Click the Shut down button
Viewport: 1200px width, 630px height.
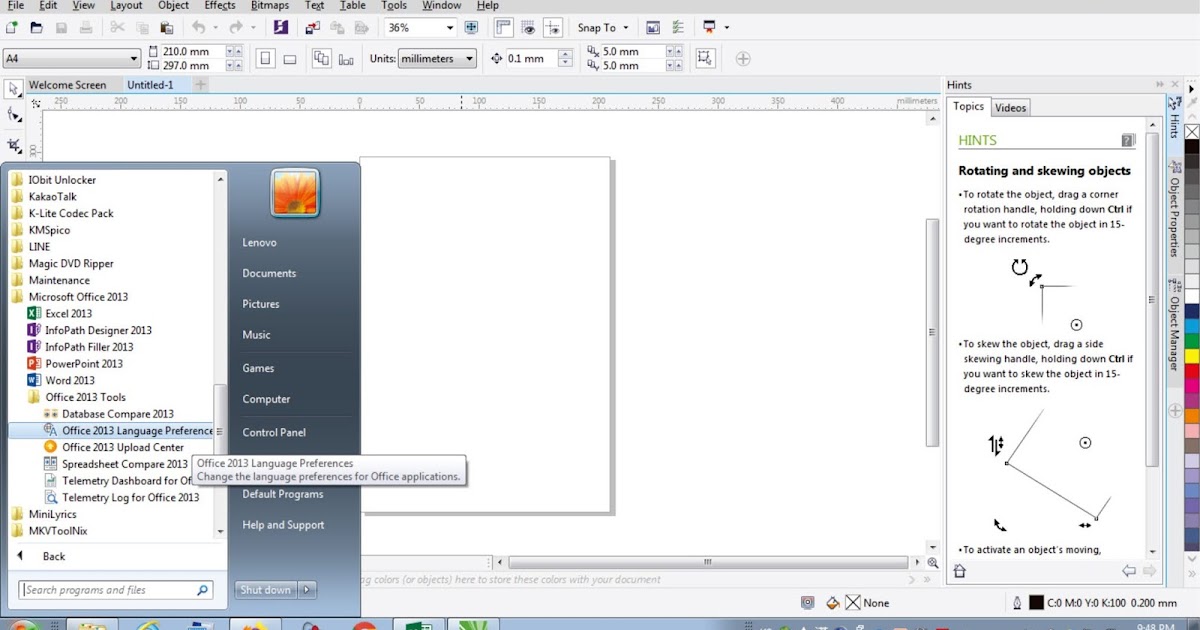(265, 590)
